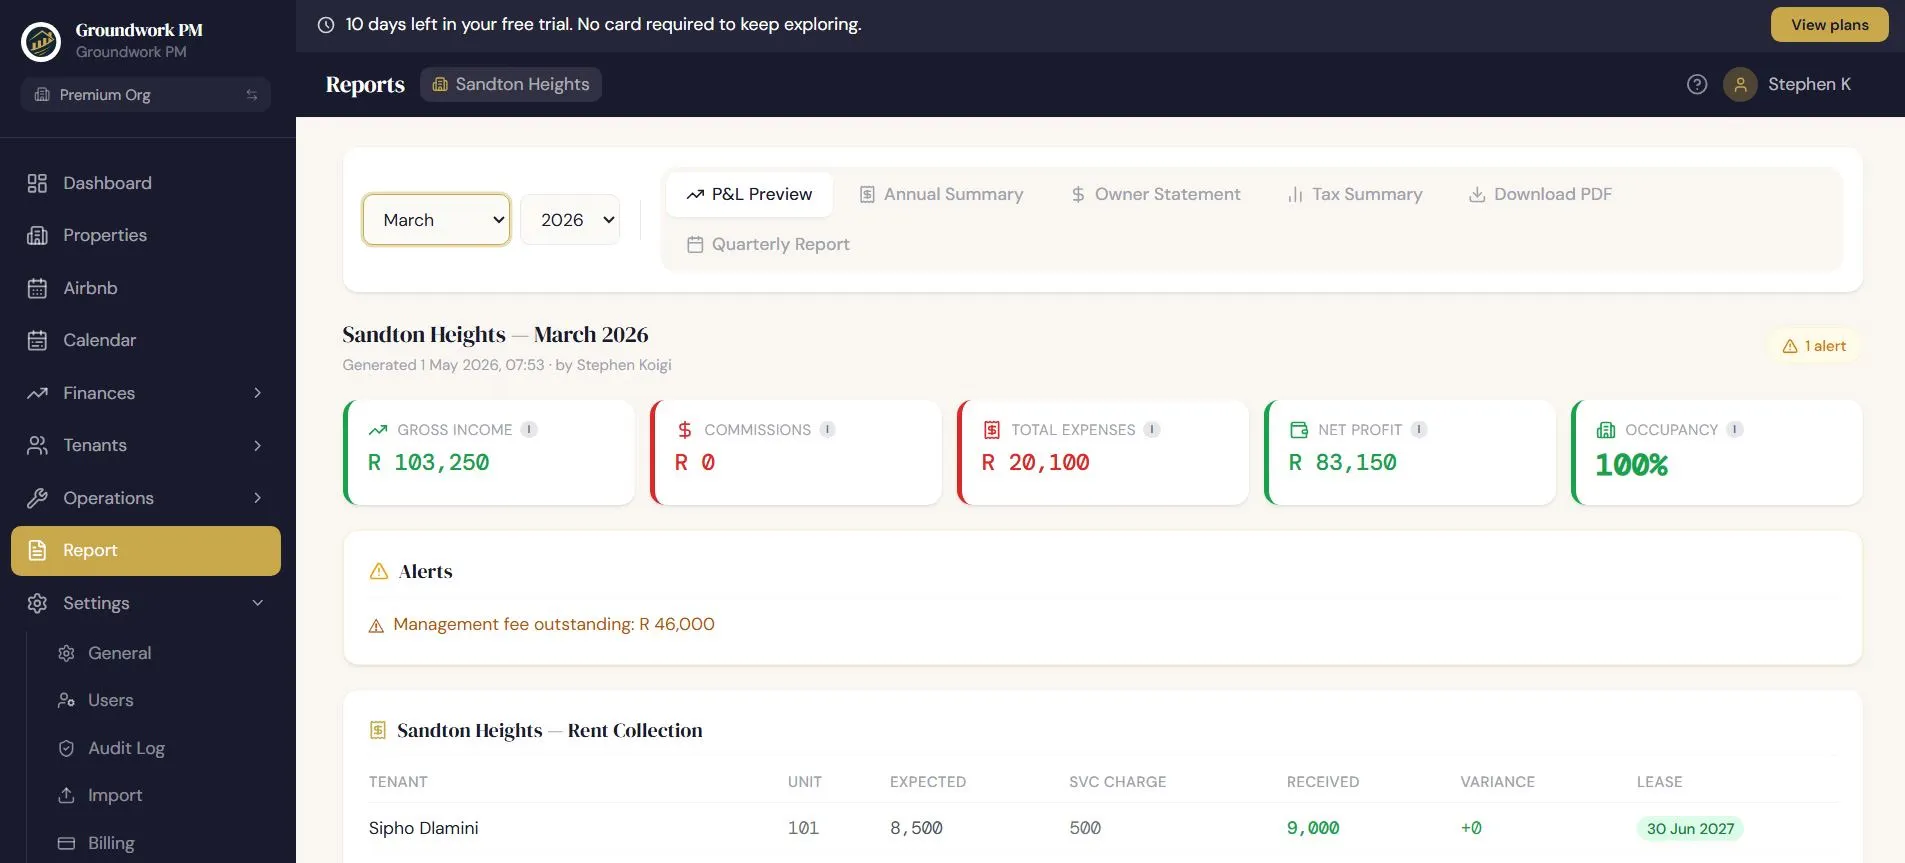
Task: Open General settings
Action: [119, 653]
